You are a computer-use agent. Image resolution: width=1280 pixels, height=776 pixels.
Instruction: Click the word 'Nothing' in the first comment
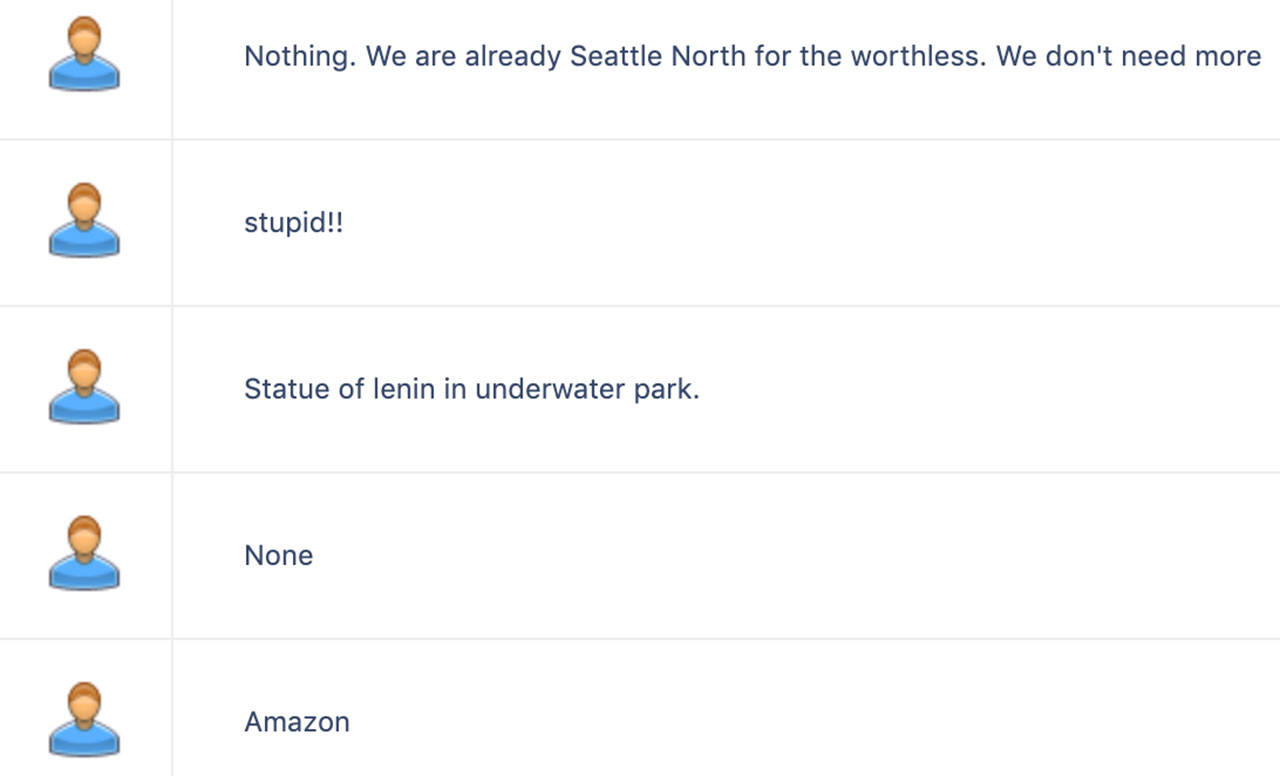[299, 56]
